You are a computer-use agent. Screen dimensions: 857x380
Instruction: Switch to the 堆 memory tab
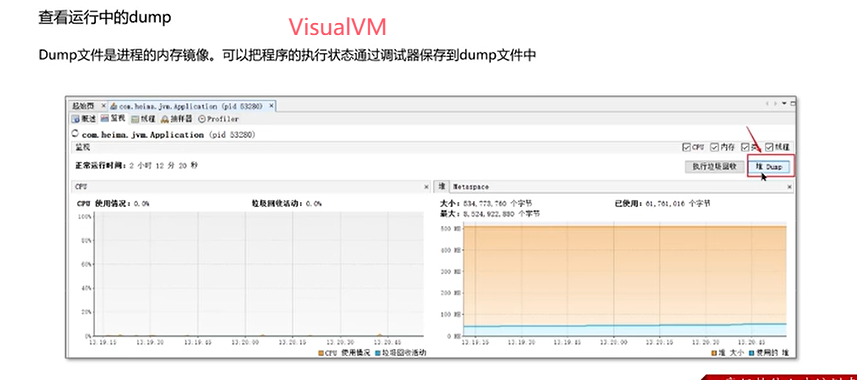click(441, 186)
